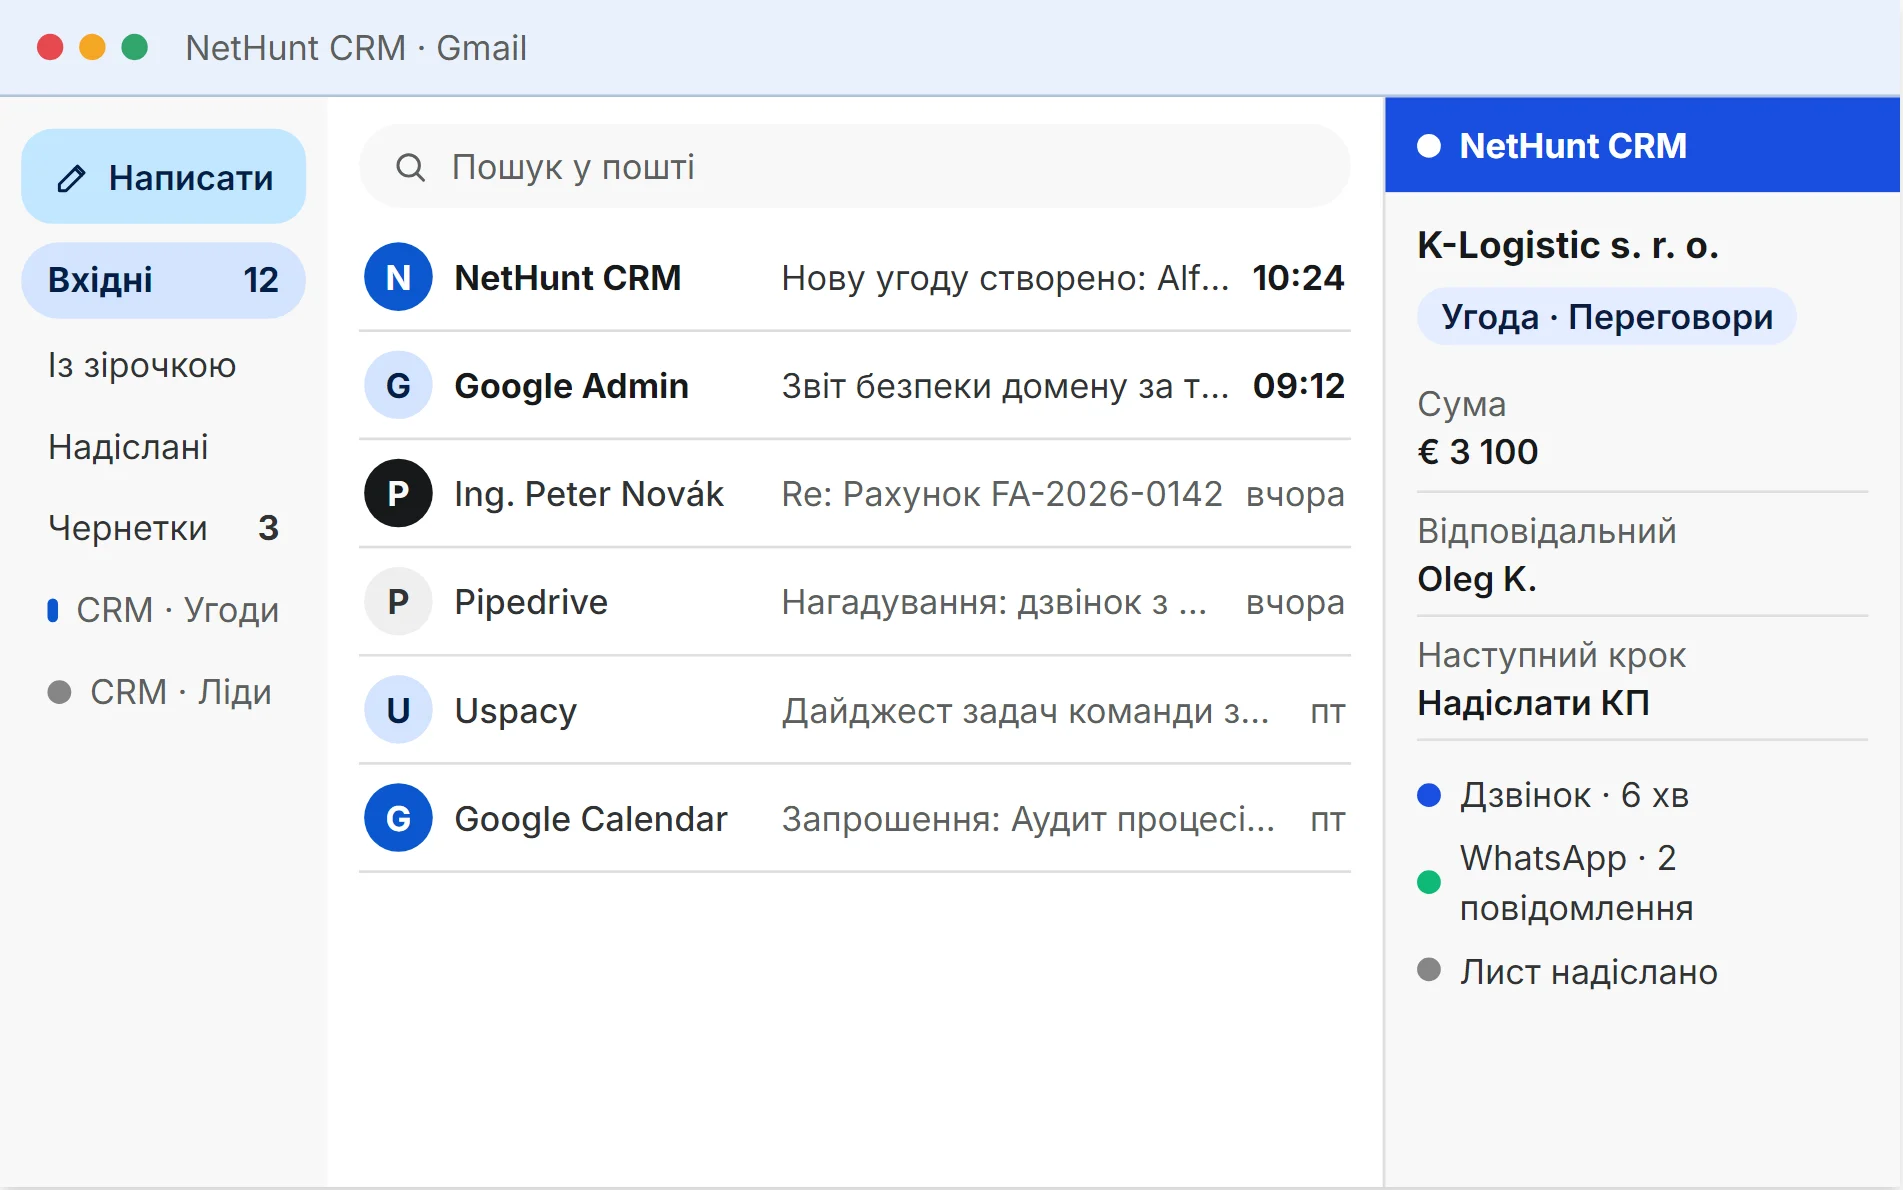Click the search magnifier icon
The width and height of the screenshot is (1903, 1190).
pyautogui.click(x=410, y=167)
